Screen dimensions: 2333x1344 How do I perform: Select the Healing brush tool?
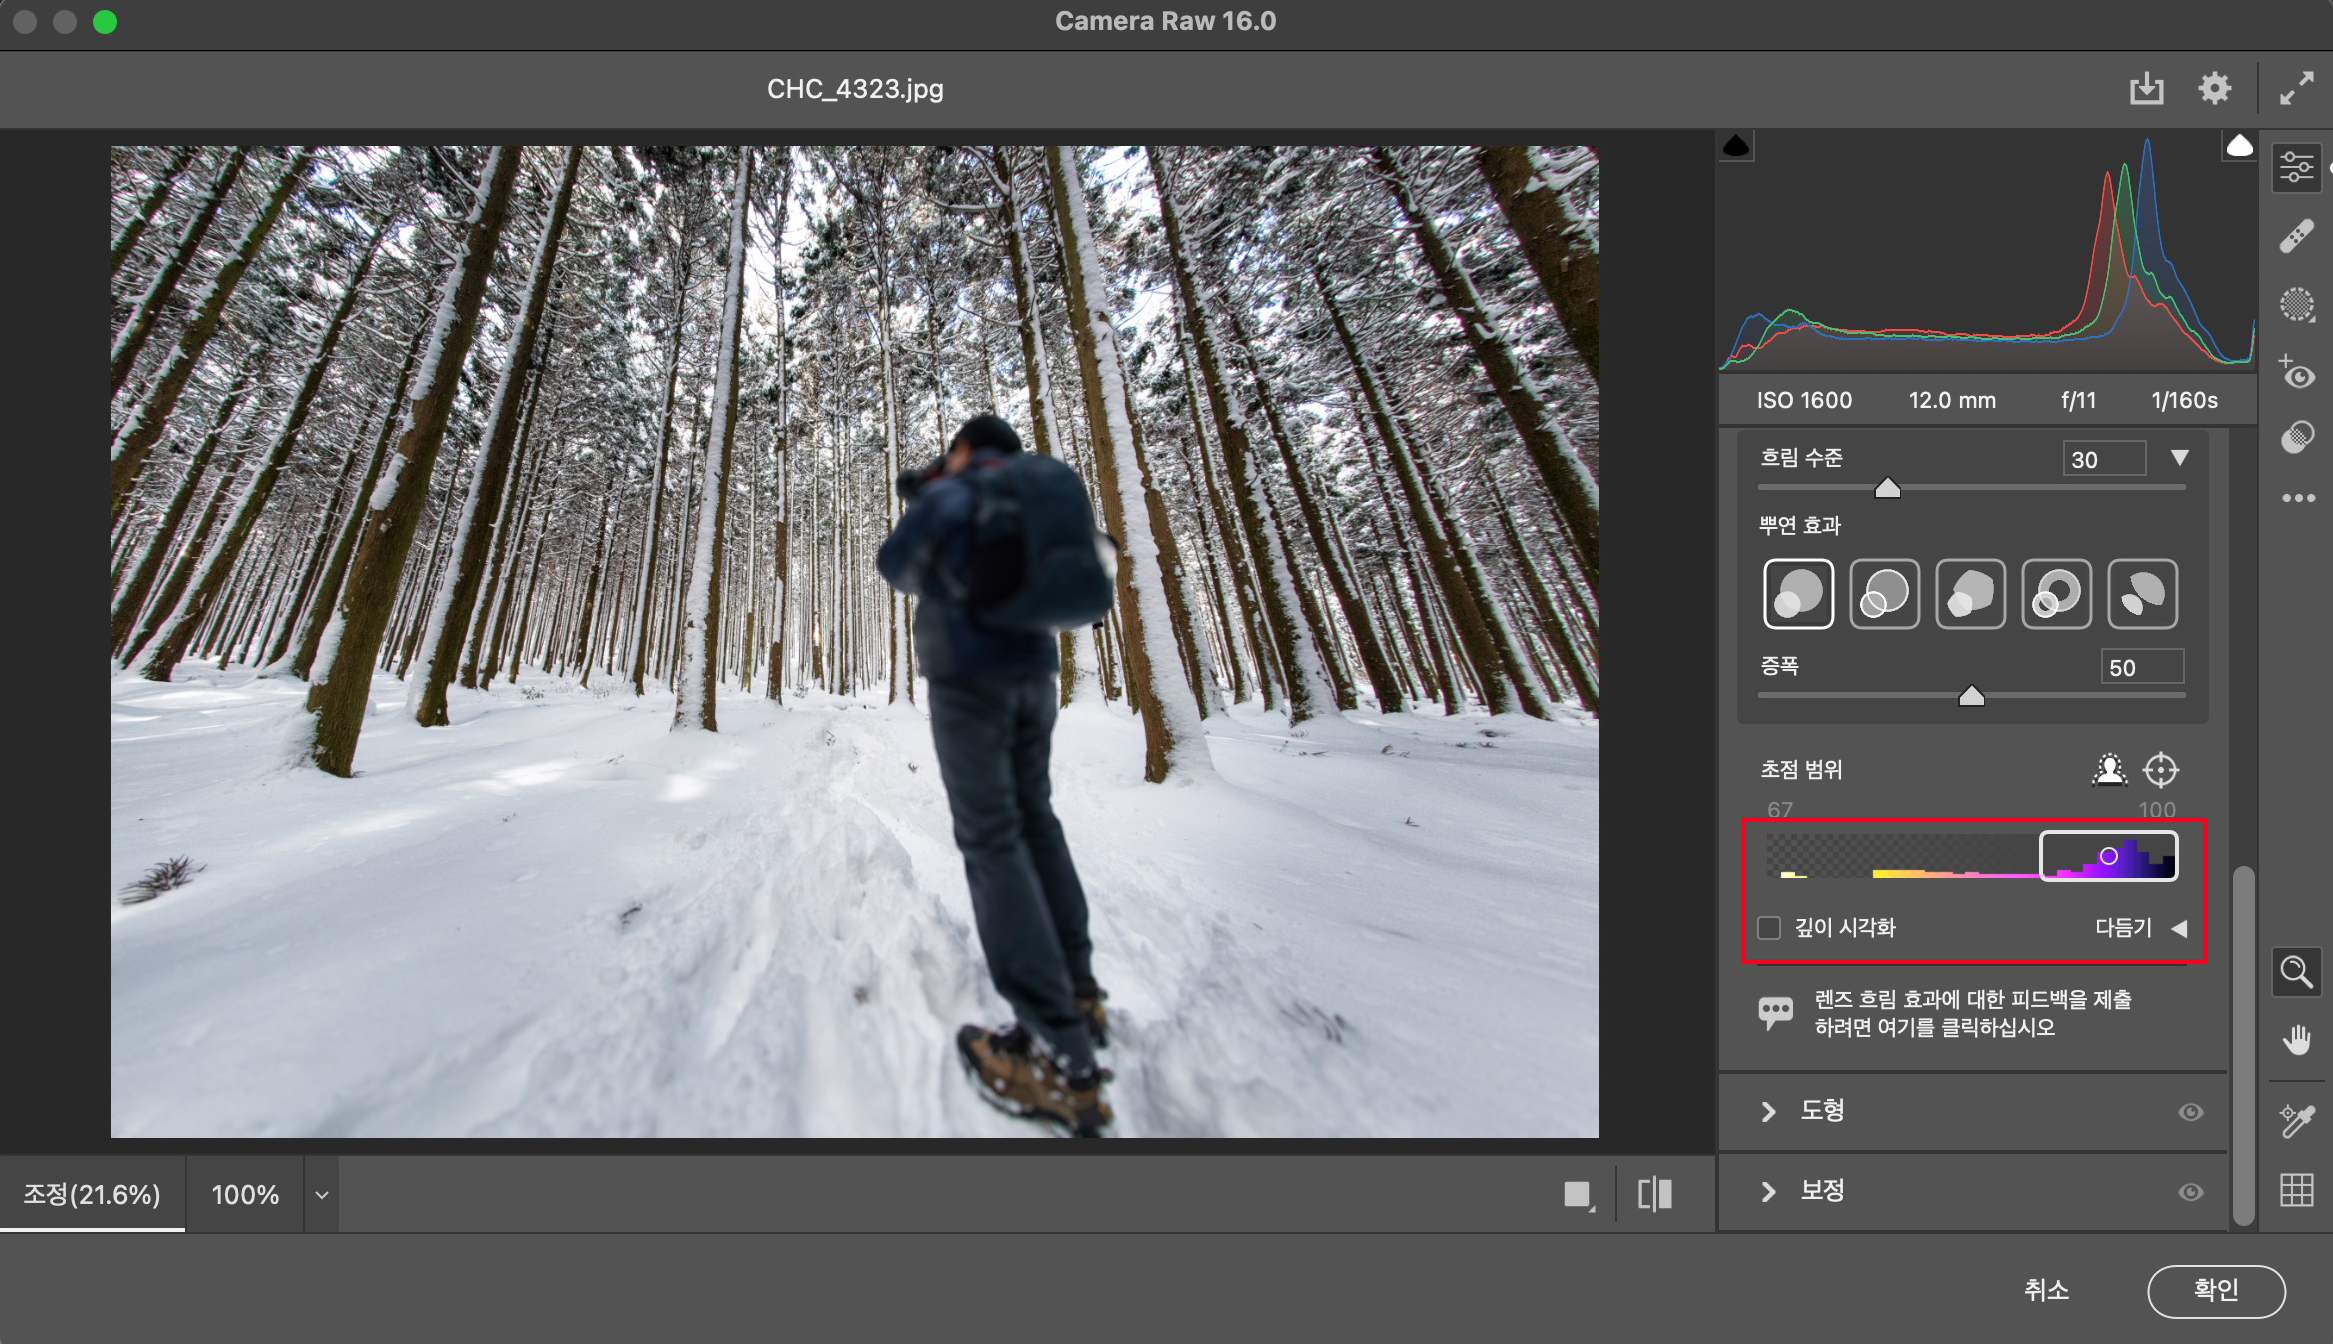click(x=2297, y=237)
